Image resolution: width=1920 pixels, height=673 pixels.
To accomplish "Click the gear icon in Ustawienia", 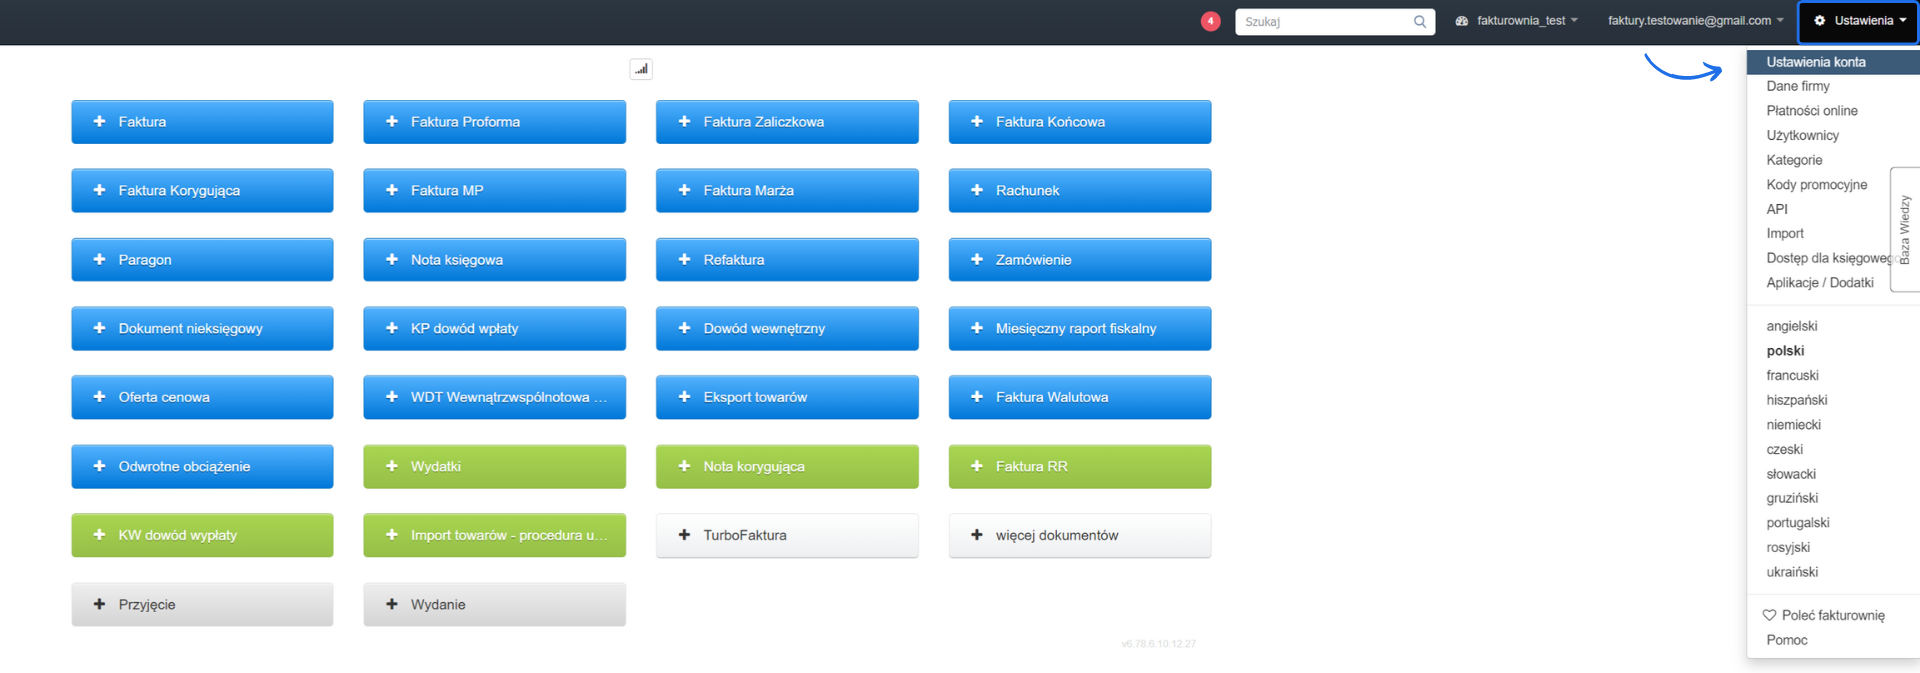I will (1820, 20).
